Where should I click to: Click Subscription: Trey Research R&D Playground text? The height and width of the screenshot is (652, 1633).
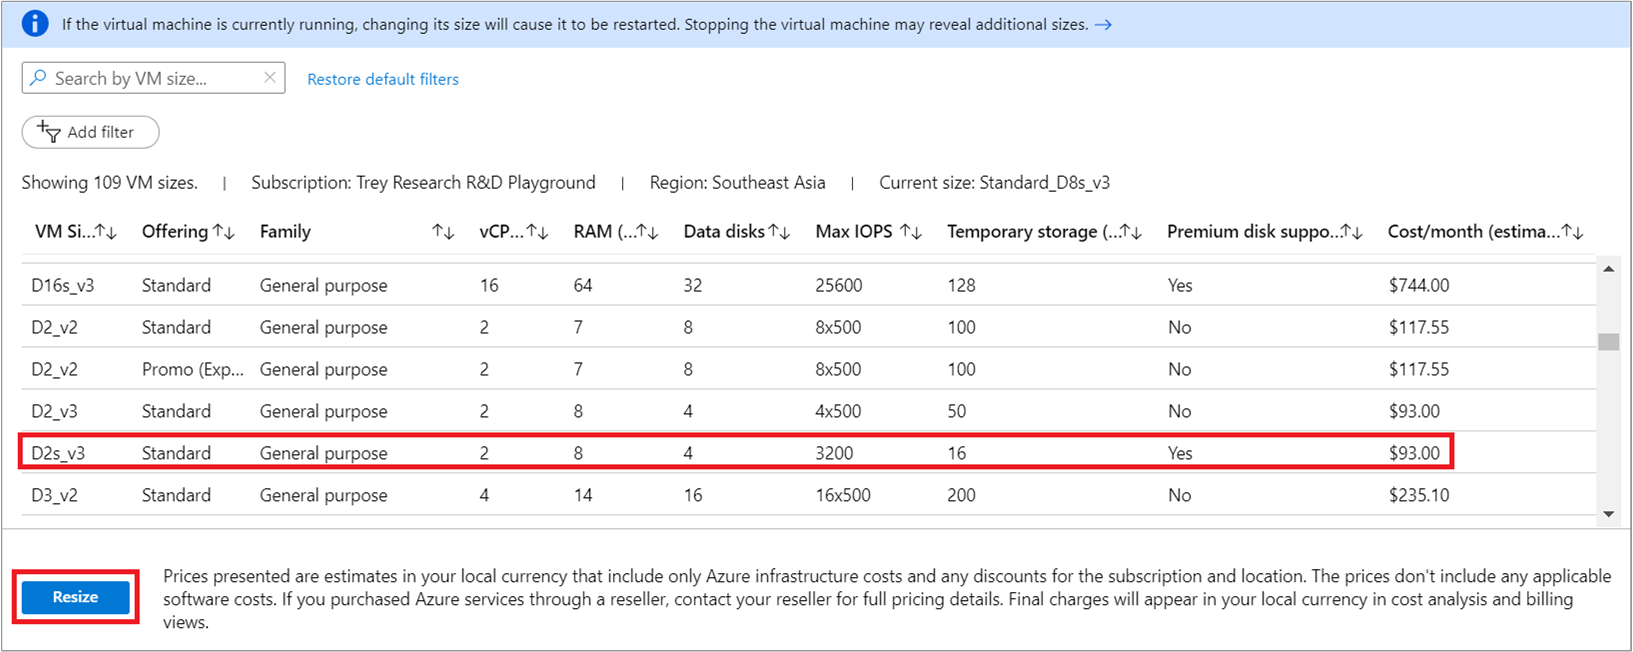(x=423, y=183)
